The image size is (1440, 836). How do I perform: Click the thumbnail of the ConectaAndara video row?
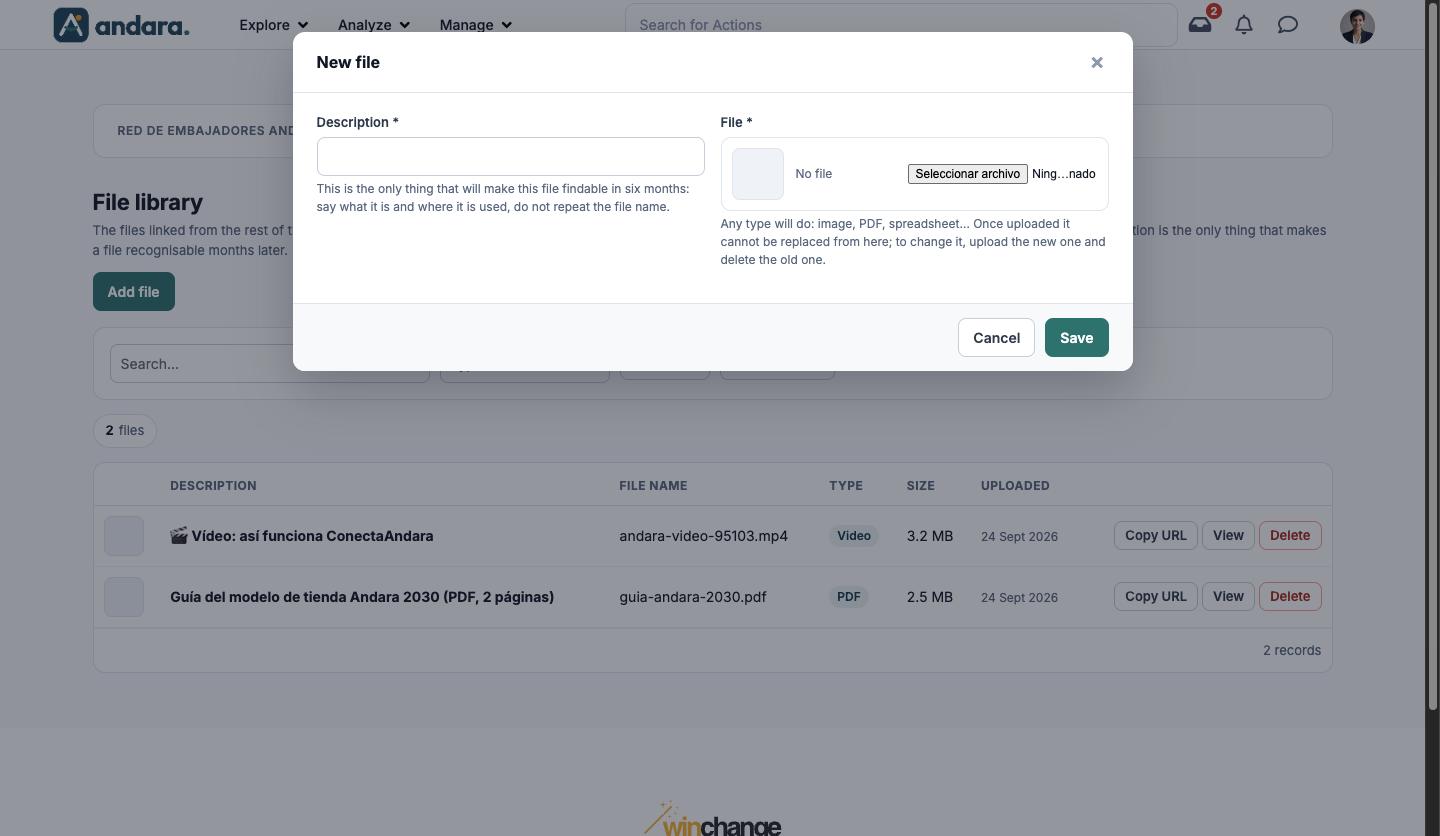pyautogui.click(x=124, y=536)
